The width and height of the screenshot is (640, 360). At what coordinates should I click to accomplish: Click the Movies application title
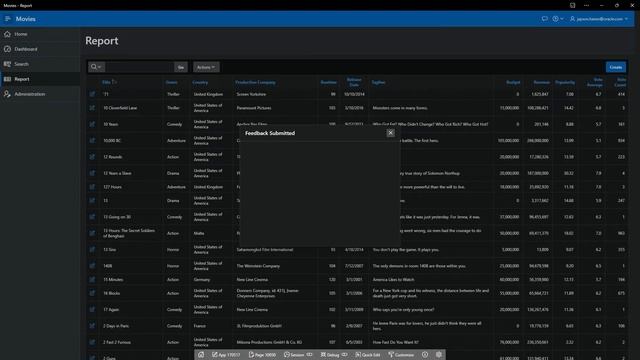(25, 19)
